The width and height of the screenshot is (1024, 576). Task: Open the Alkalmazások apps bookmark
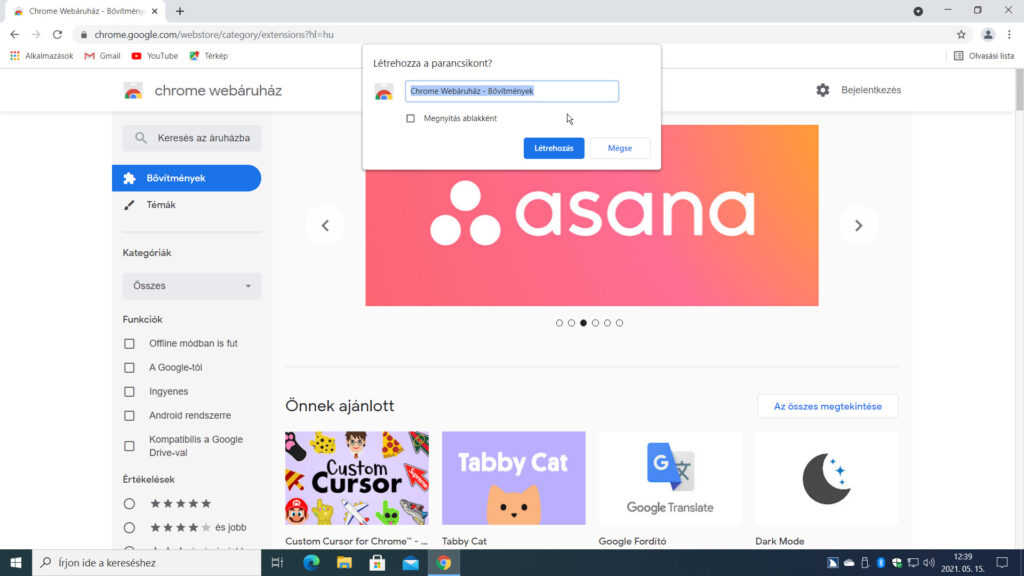[x=41, y=56]
